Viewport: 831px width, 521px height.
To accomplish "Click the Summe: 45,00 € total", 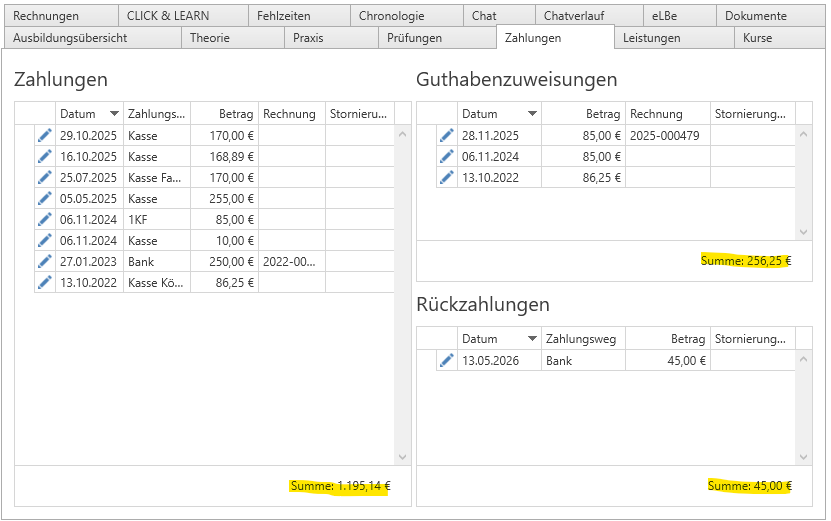I will [749, 485].
